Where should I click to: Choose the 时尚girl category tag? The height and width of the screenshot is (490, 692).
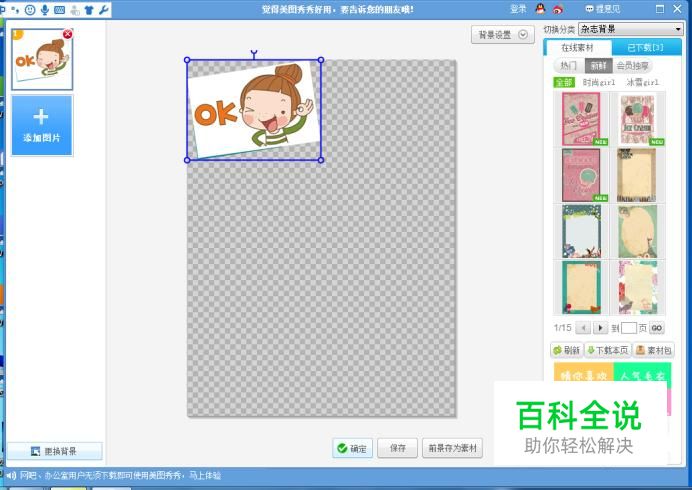pyautogui.click(x=598, y=82)
